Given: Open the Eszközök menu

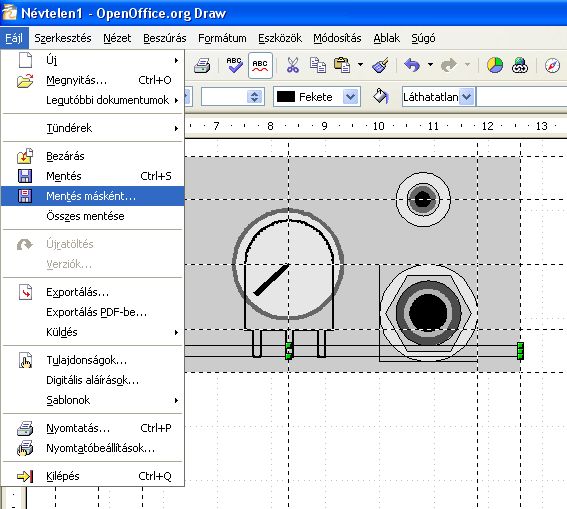Looking at the screenshot, I should coord(280,38).
